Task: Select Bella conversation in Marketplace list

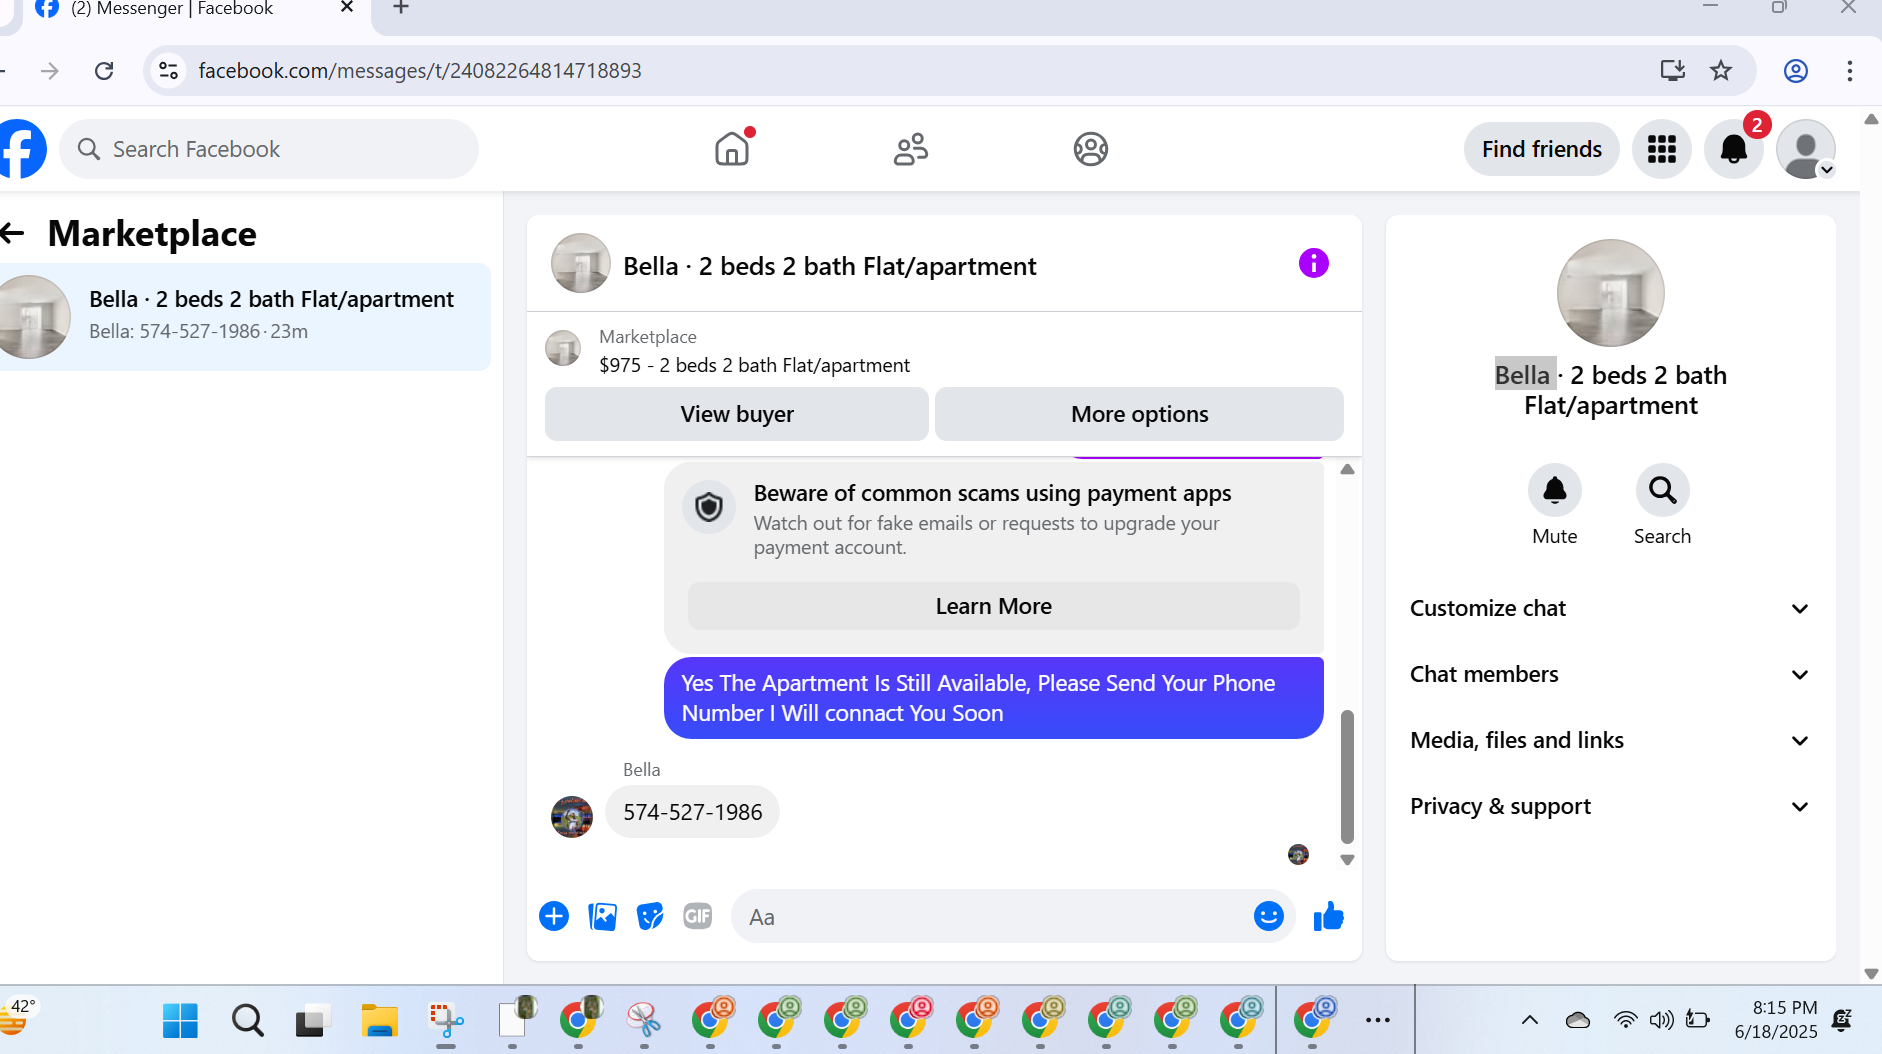Action: point(245,316)
